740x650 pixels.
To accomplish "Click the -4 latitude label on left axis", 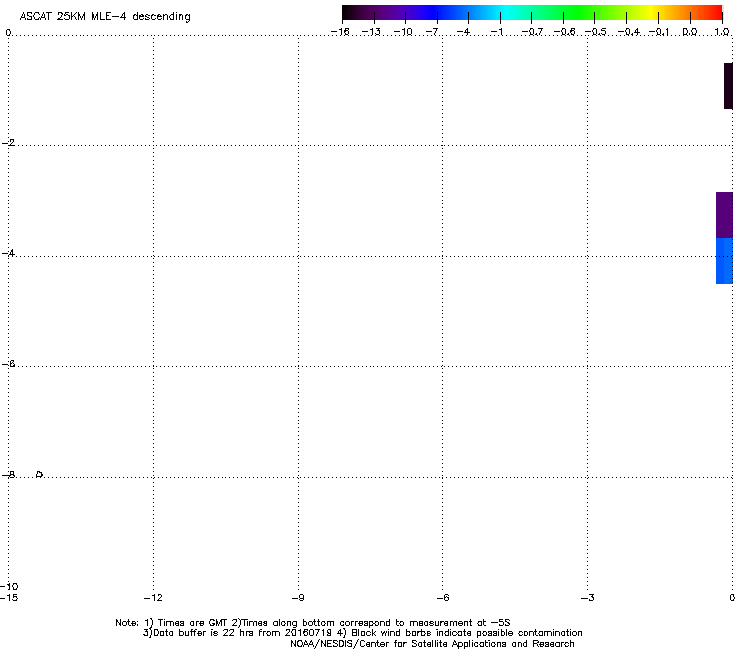I will coord(8,253).
